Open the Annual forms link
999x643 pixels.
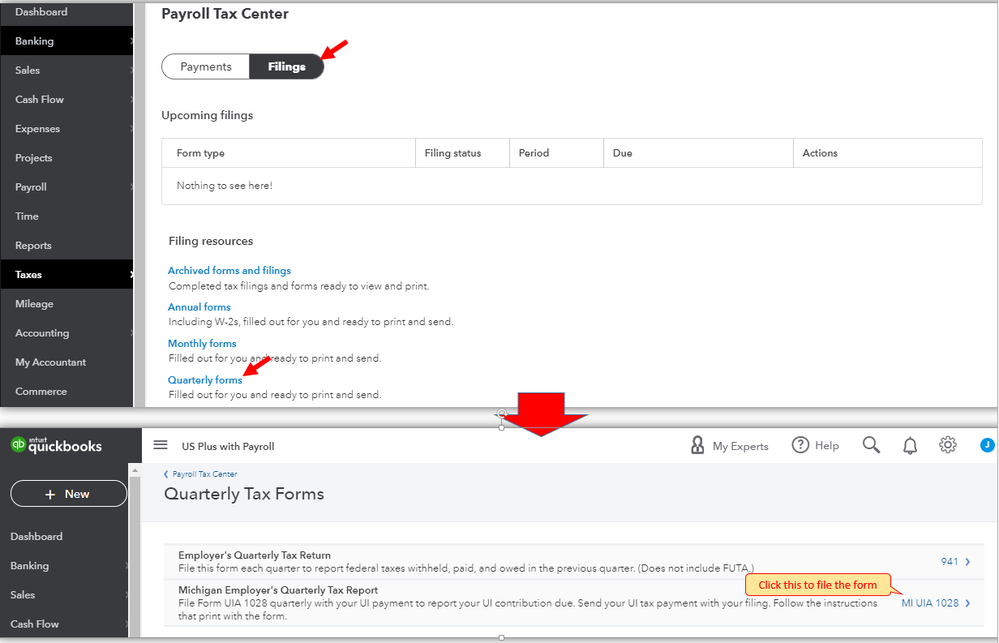coord(199,307)
